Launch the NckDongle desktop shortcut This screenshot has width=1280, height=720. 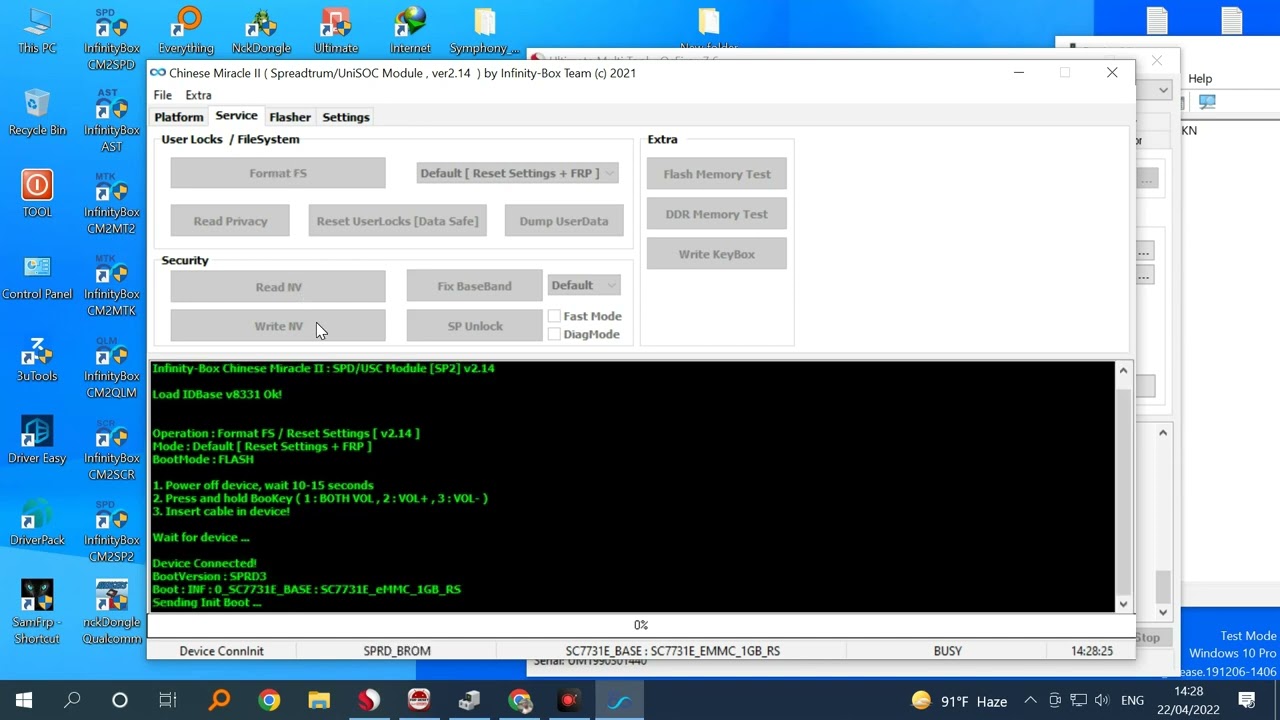(x=261, y=30)
